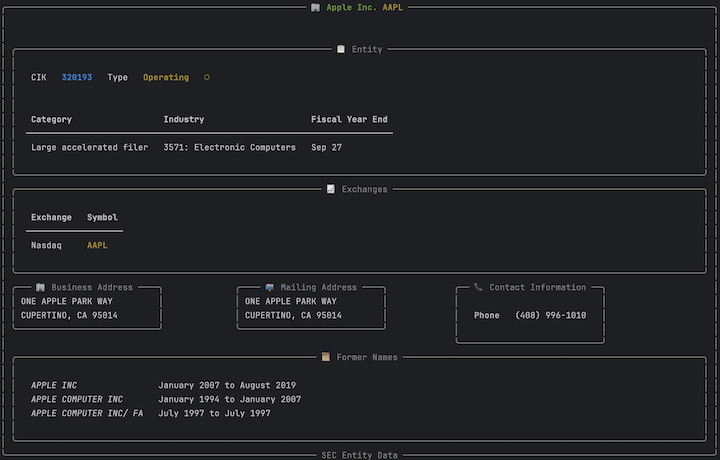Click the Operating type value

pos(166,78)
